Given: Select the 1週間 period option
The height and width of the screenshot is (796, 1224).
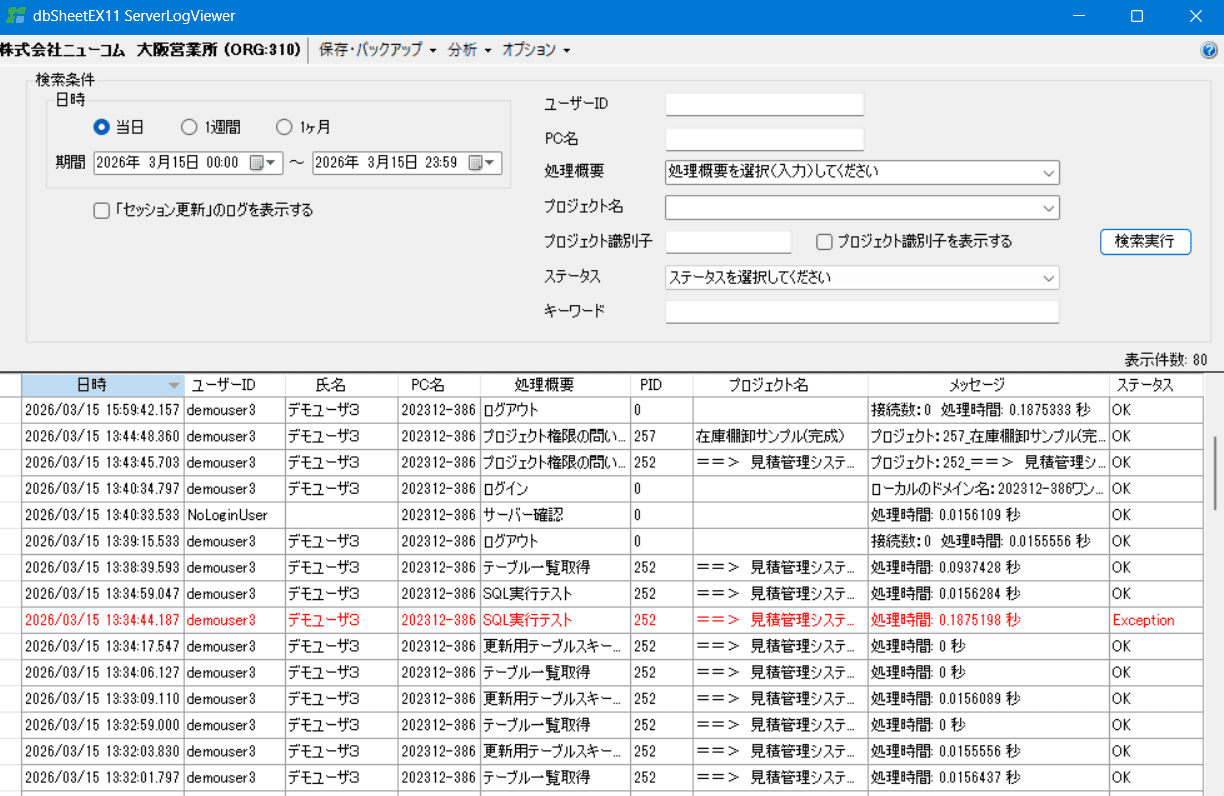Looking at the screenshot, I should pyautogui.click(x=189, y=127).
